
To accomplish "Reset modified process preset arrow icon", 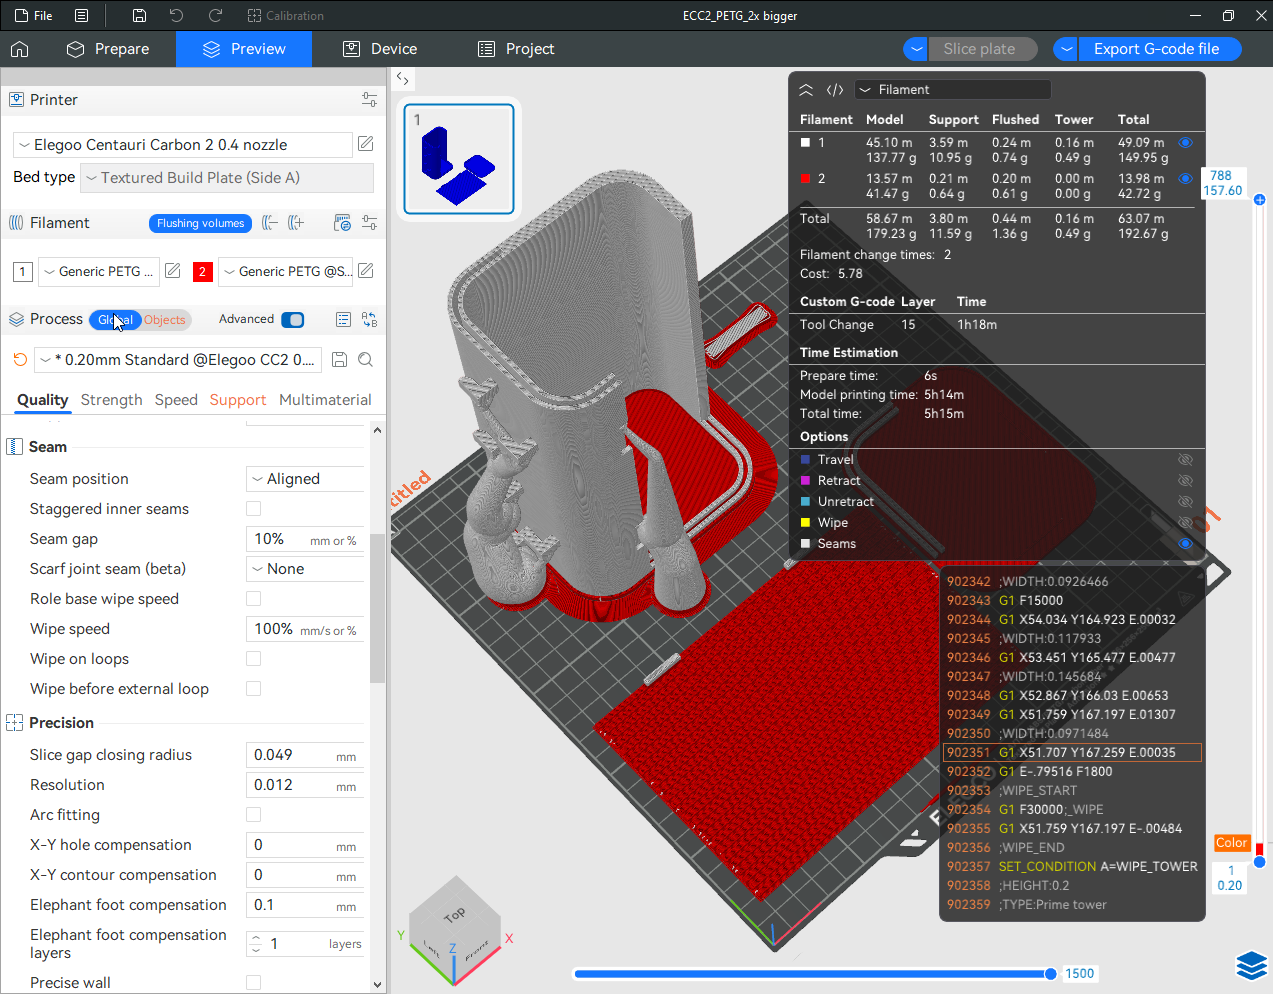I will [20, 359].
